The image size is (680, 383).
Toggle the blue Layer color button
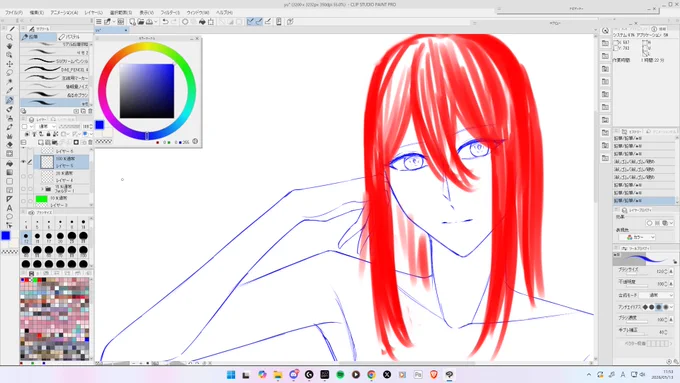(x=85, y=134)
